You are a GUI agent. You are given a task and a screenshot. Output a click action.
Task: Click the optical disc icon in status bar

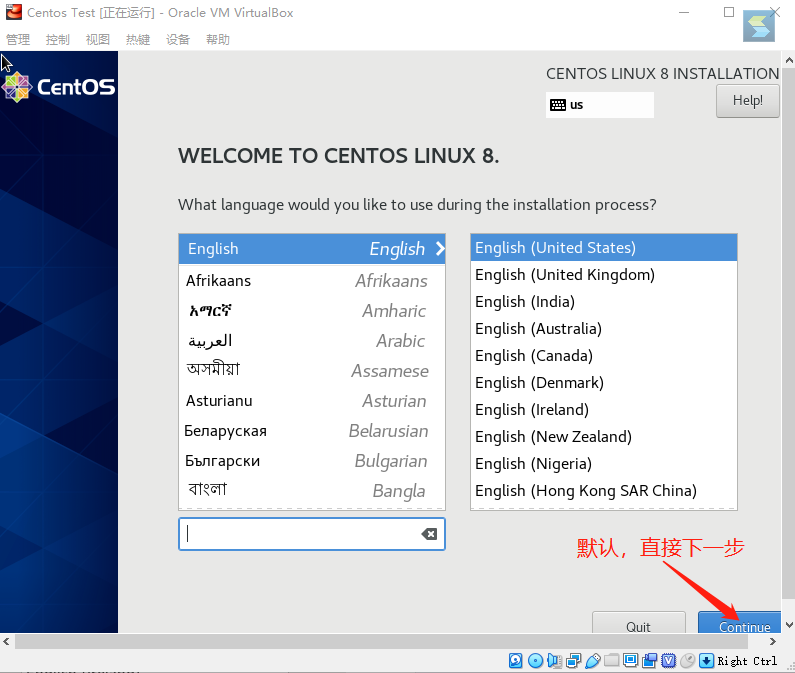[535, 660]
